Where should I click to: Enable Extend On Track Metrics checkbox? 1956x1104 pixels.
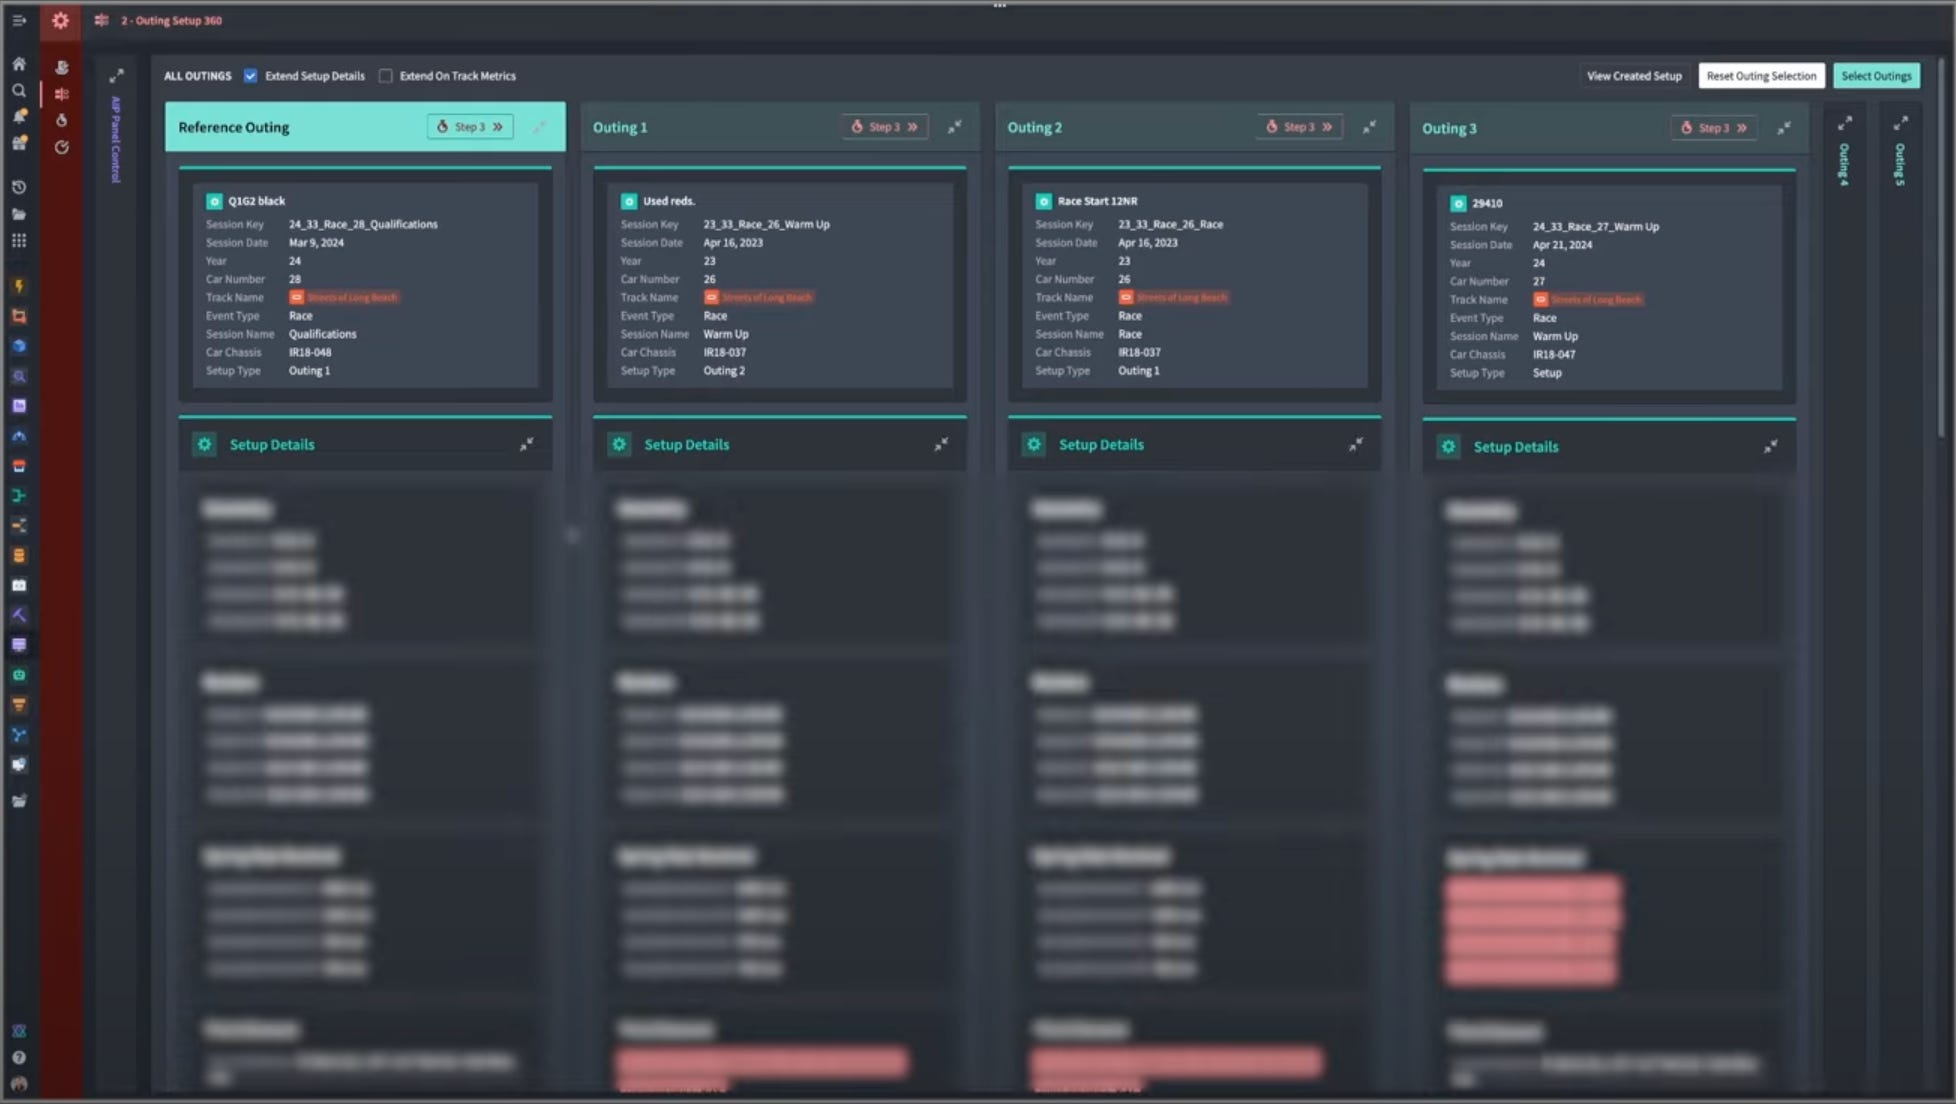coord(385,76)
